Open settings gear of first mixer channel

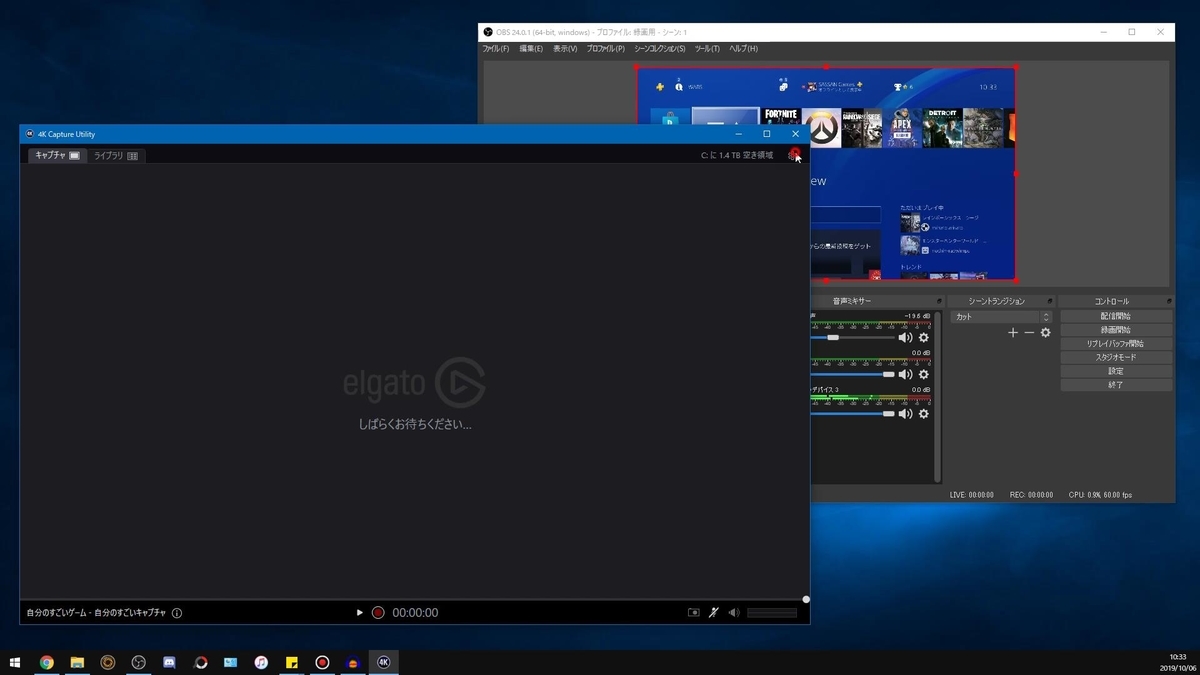tap(923, 338)
